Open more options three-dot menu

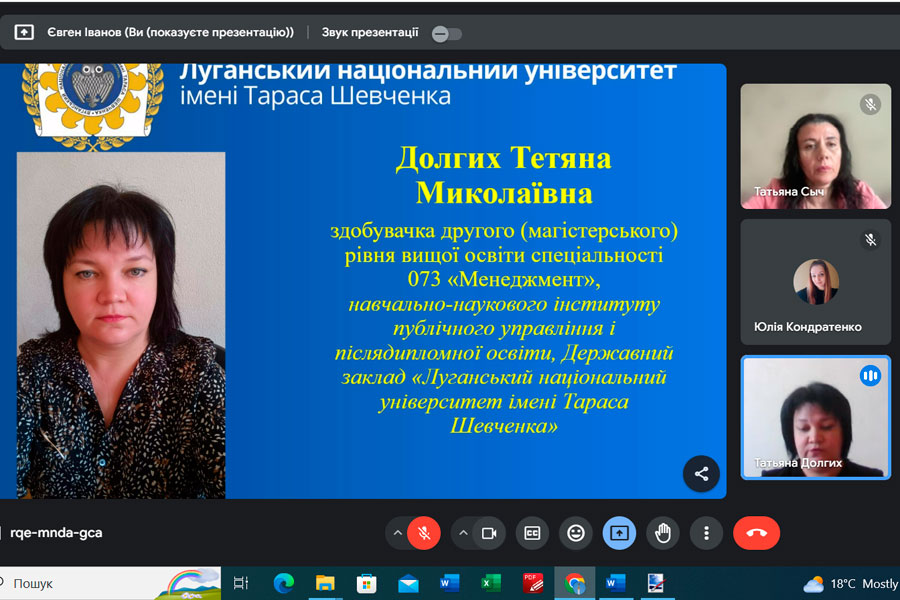707,533
